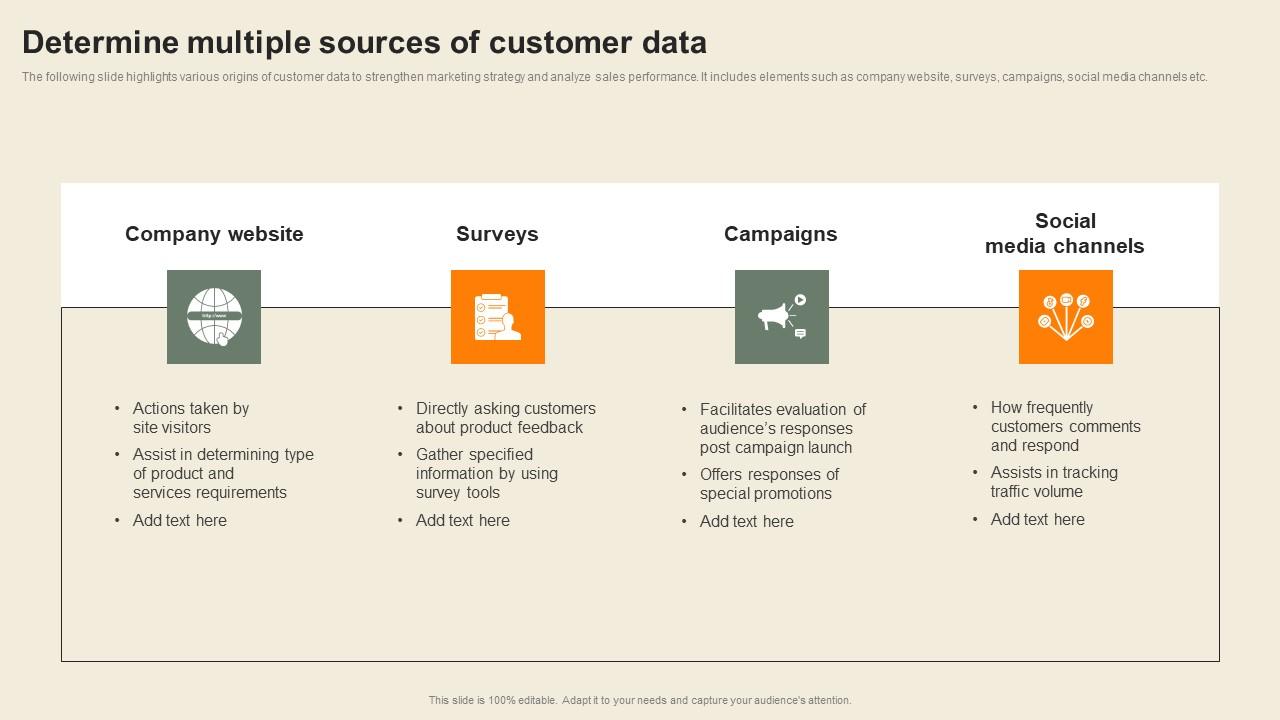Select 'Directly asking customers' bullet text
The height and width of the screenshot is (720, 1280).
[x=505, y=418]
